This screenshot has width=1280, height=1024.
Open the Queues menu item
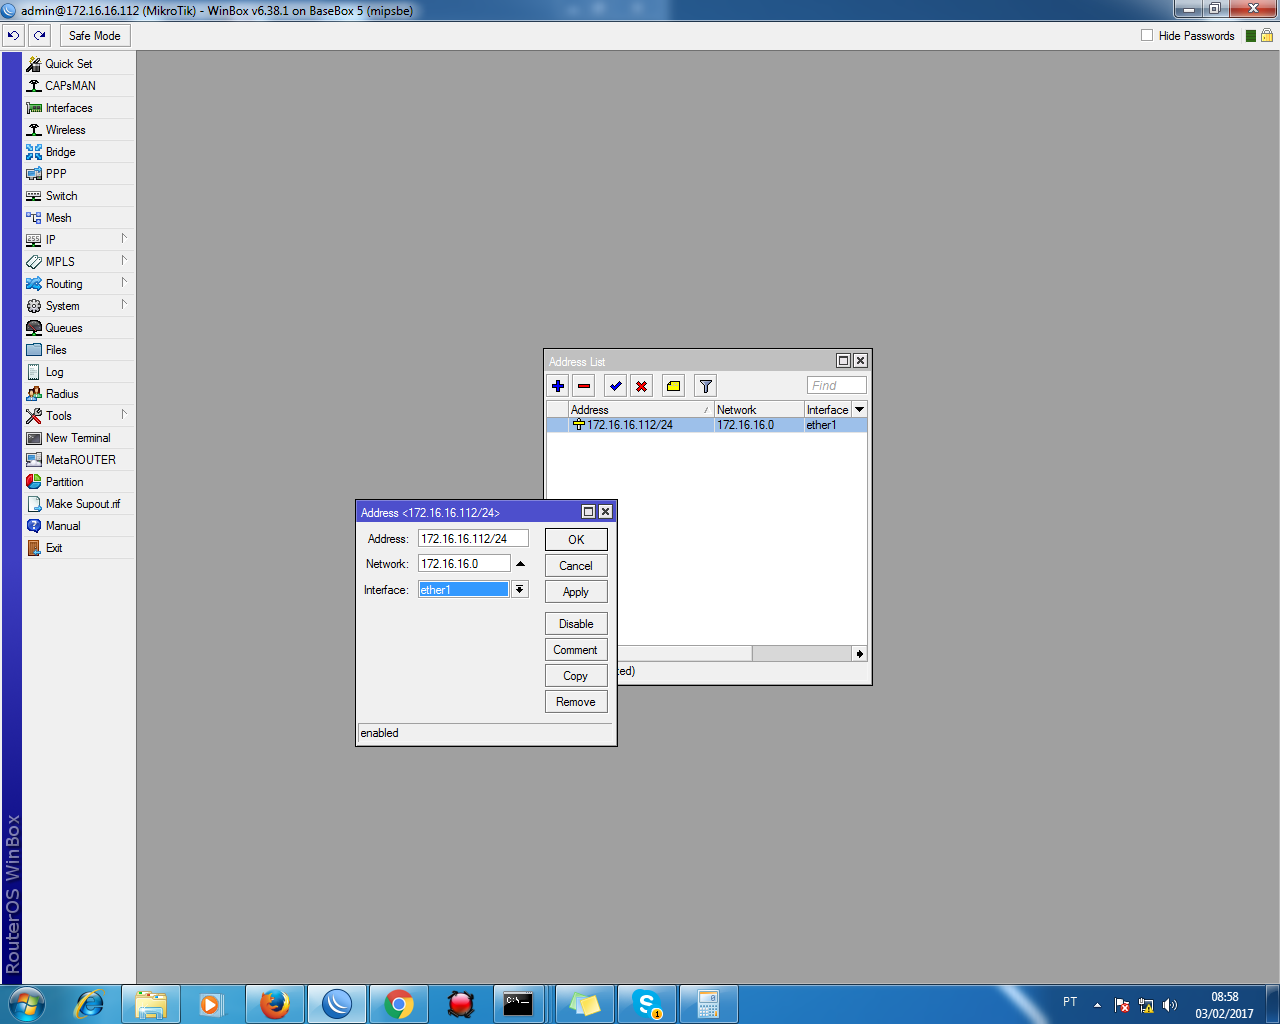tap(79, 328)
